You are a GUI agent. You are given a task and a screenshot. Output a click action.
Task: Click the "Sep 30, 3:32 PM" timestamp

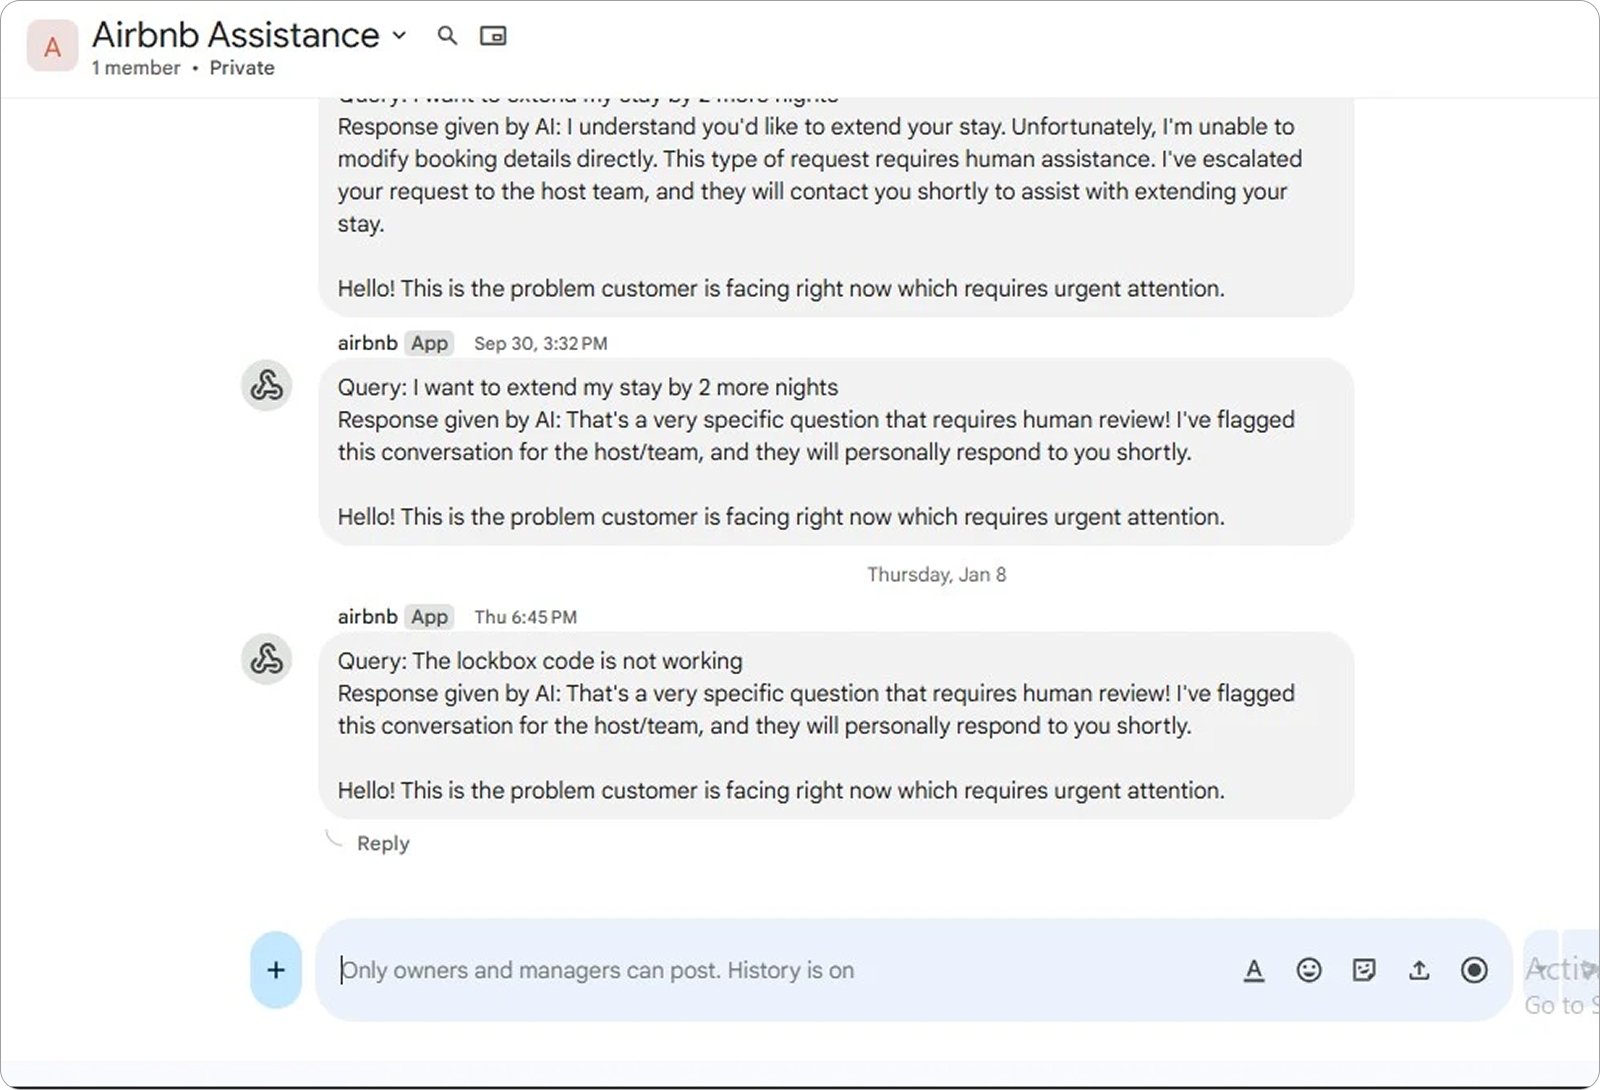click(540, 344)
